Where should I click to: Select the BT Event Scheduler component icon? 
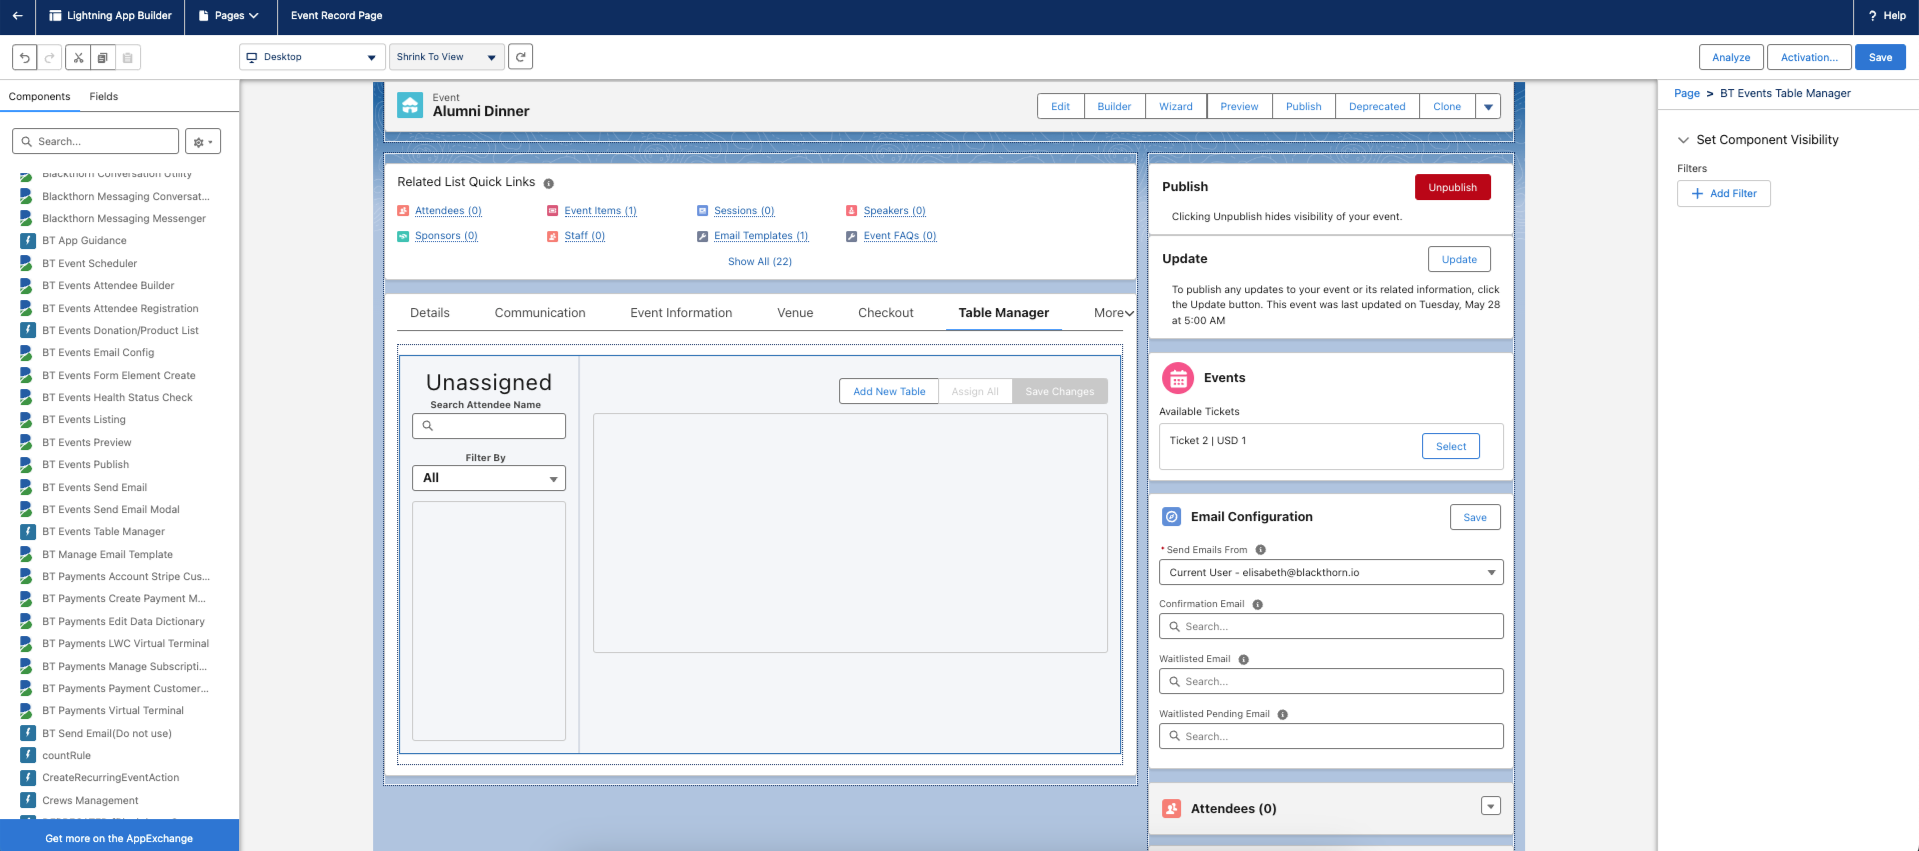26,264
